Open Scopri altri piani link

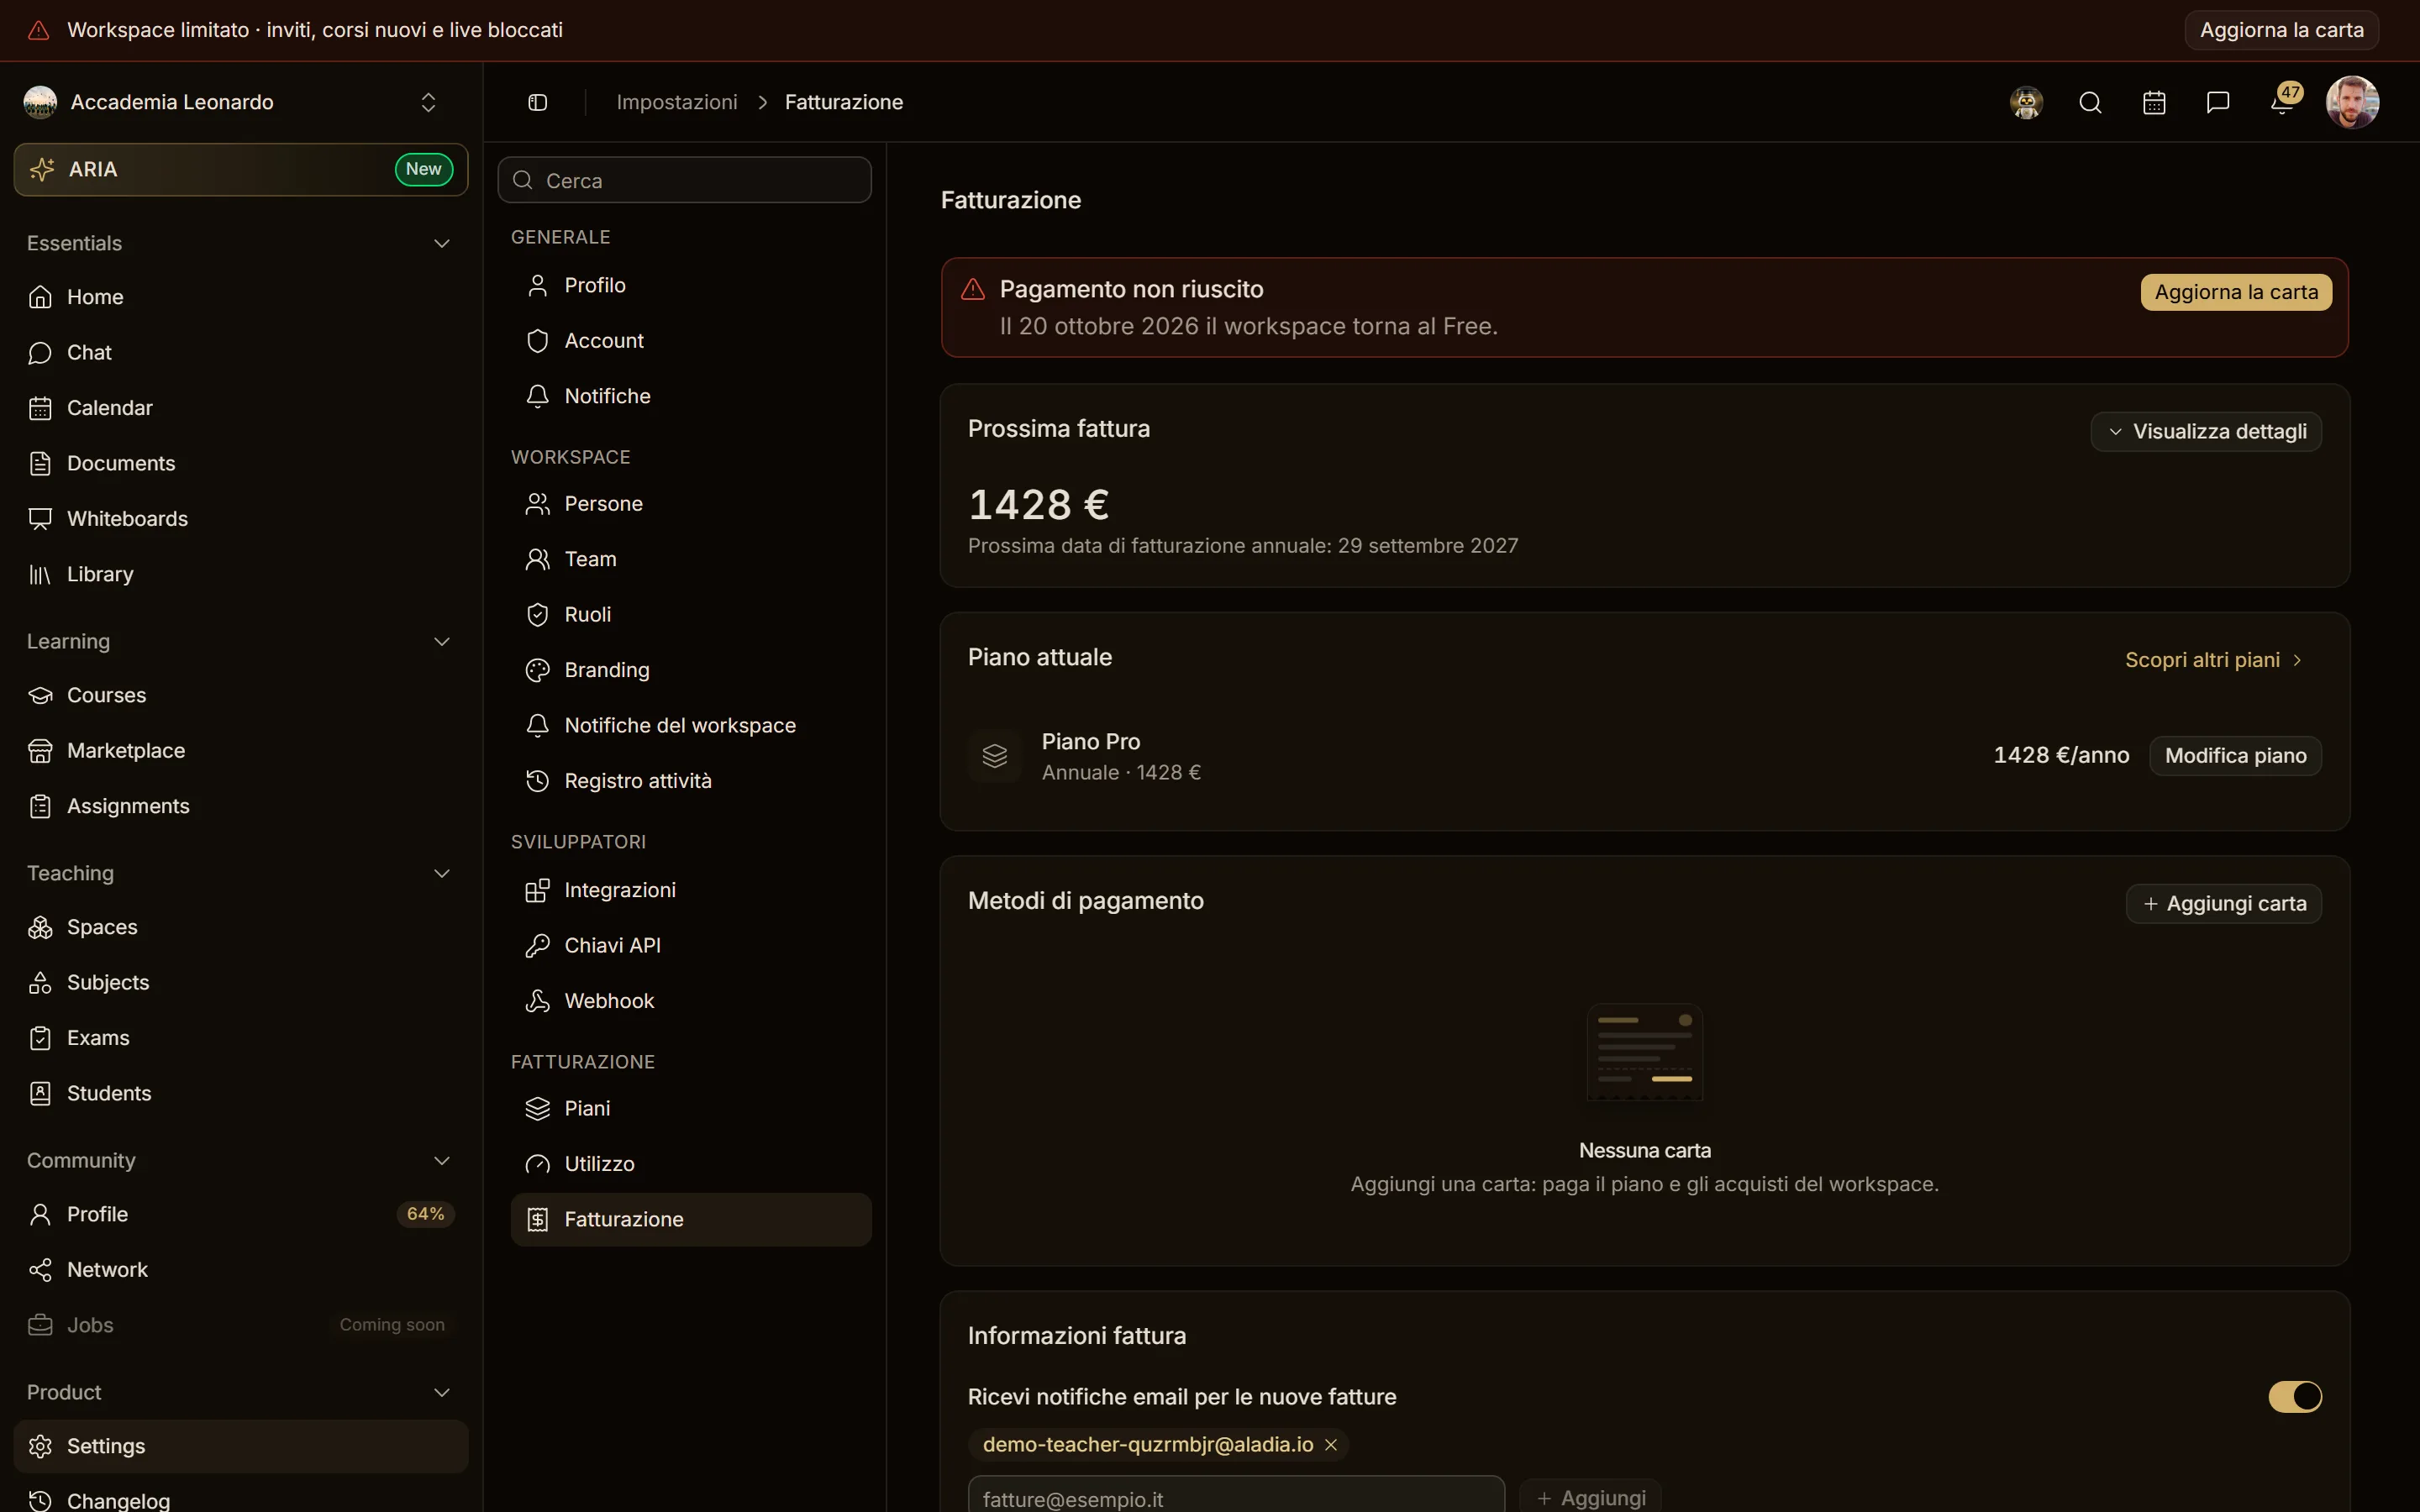(x=2214, y=660)
